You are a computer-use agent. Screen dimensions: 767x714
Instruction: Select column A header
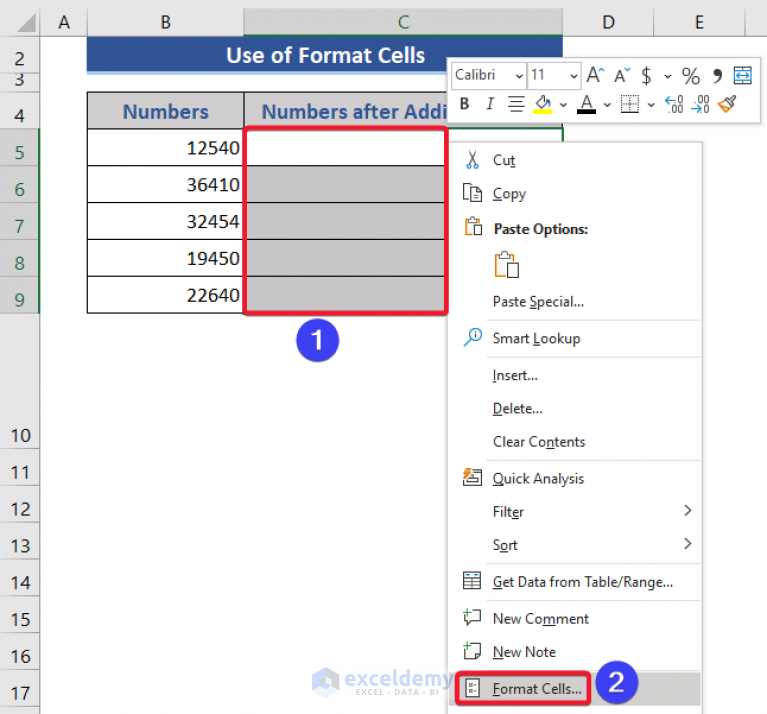[64, 22]
